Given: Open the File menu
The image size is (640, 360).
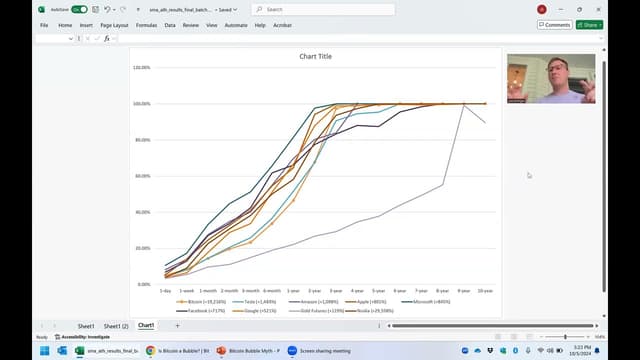Looking at the screenshot, I should point(44,25).
